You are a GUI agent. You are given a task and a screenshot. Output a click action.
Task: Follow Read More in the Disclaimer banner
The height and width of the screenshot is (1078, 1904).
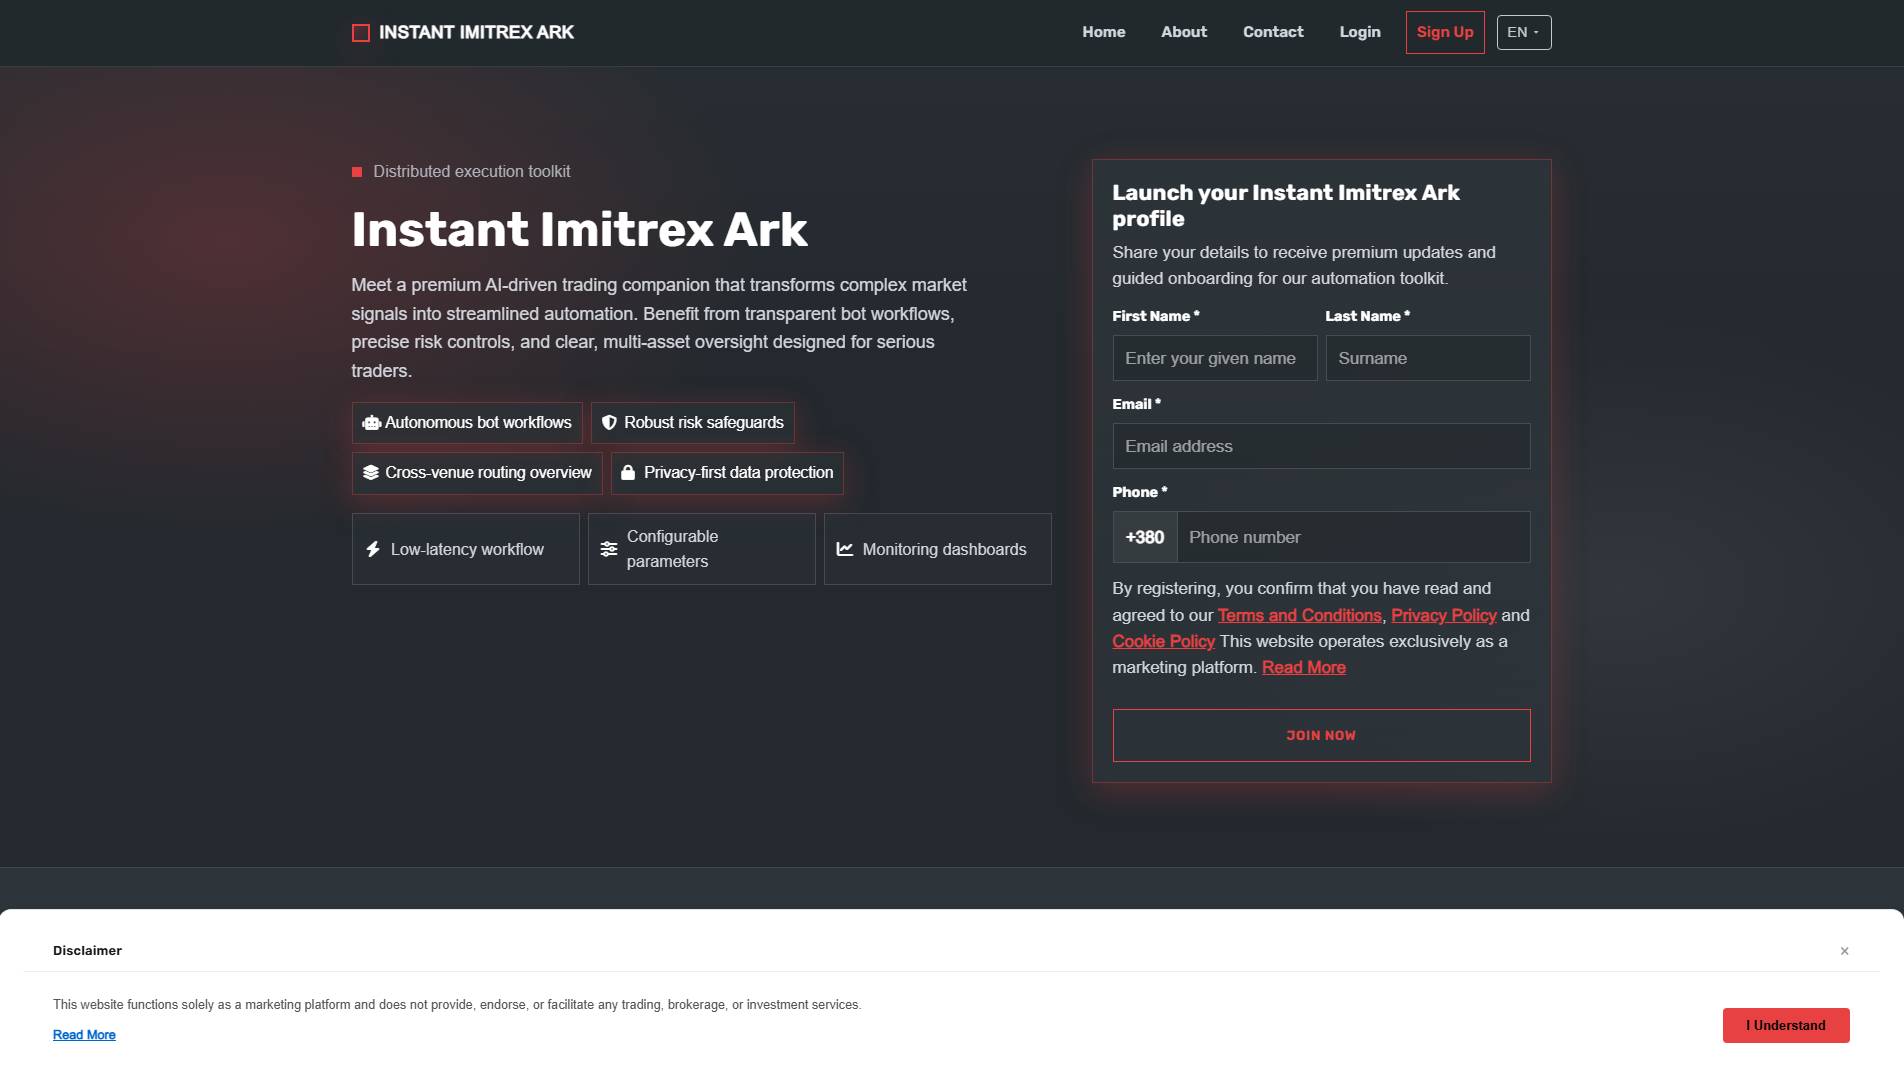point(84,1035)
